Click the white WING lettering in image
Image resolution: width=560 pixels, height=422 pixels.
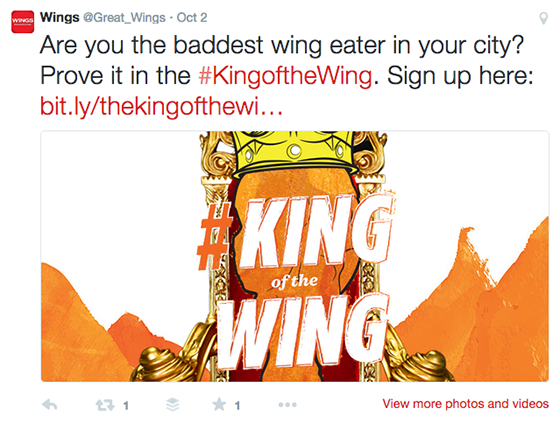tap(304, 330)
